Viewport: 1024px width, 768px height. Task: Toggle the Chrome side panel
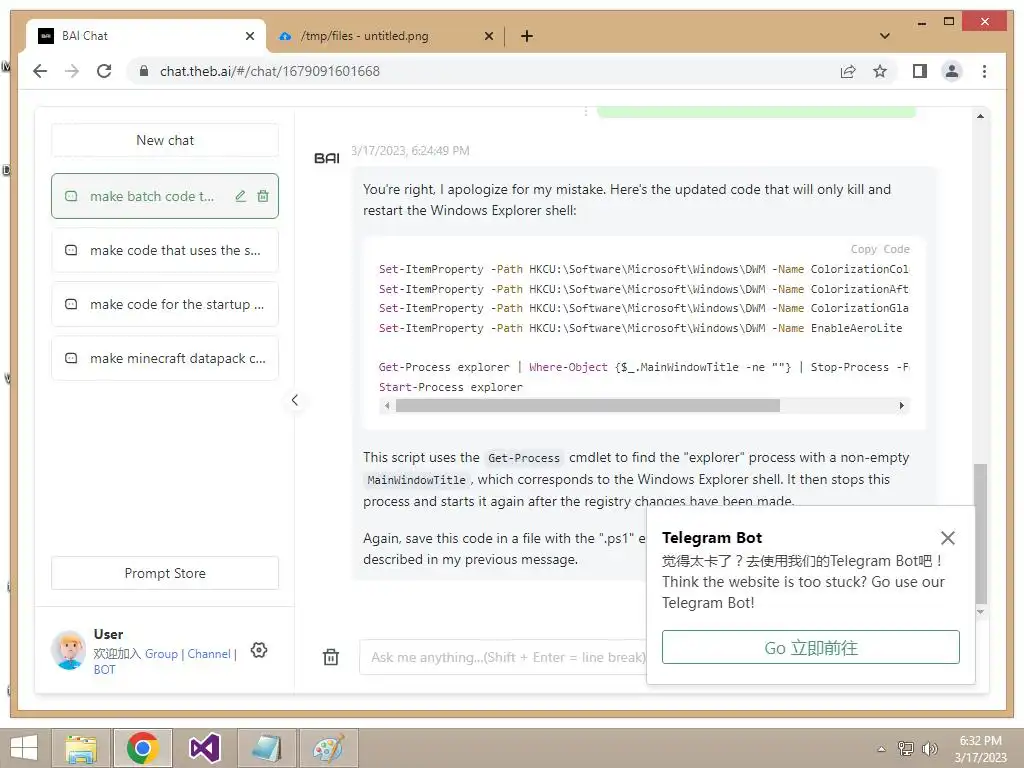[x=920, y=71]
